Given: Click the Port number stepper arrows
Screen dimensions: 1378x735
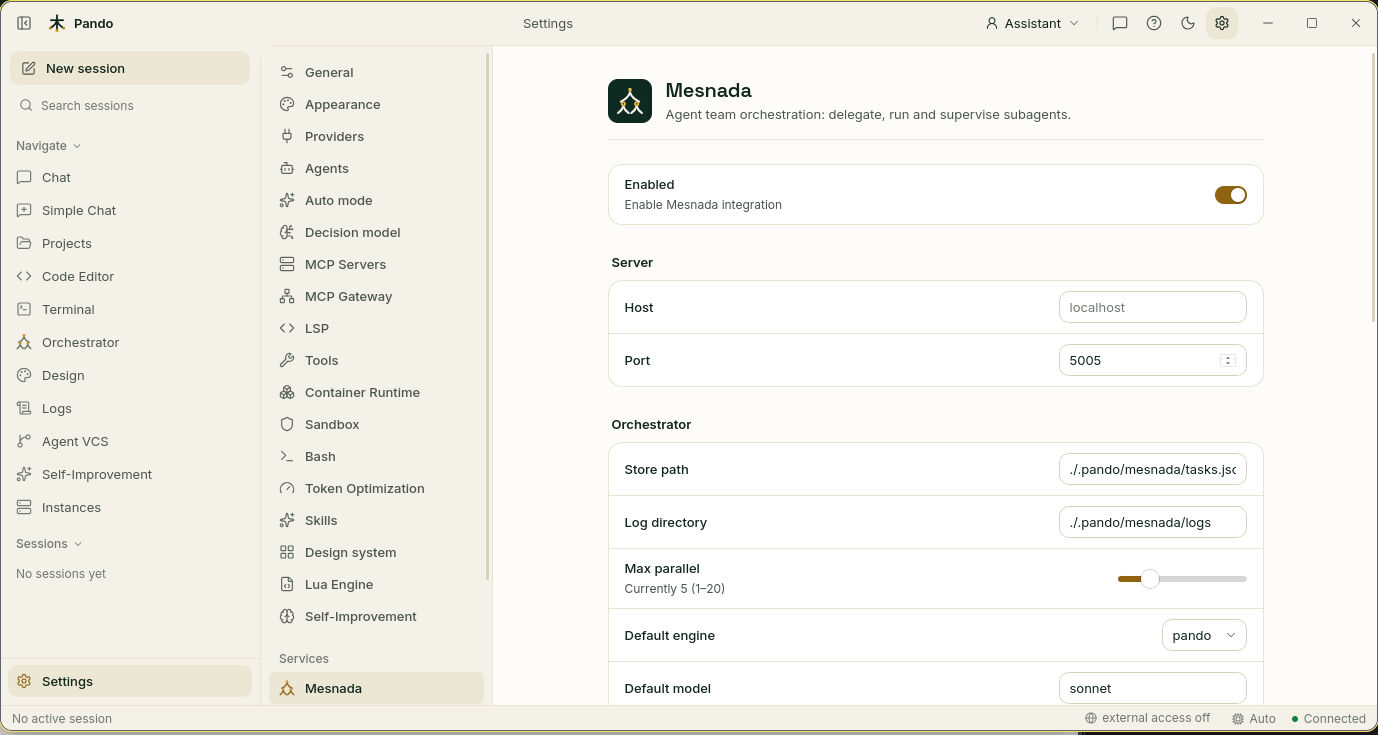Looking at the screenshot, I should 1228,360.
